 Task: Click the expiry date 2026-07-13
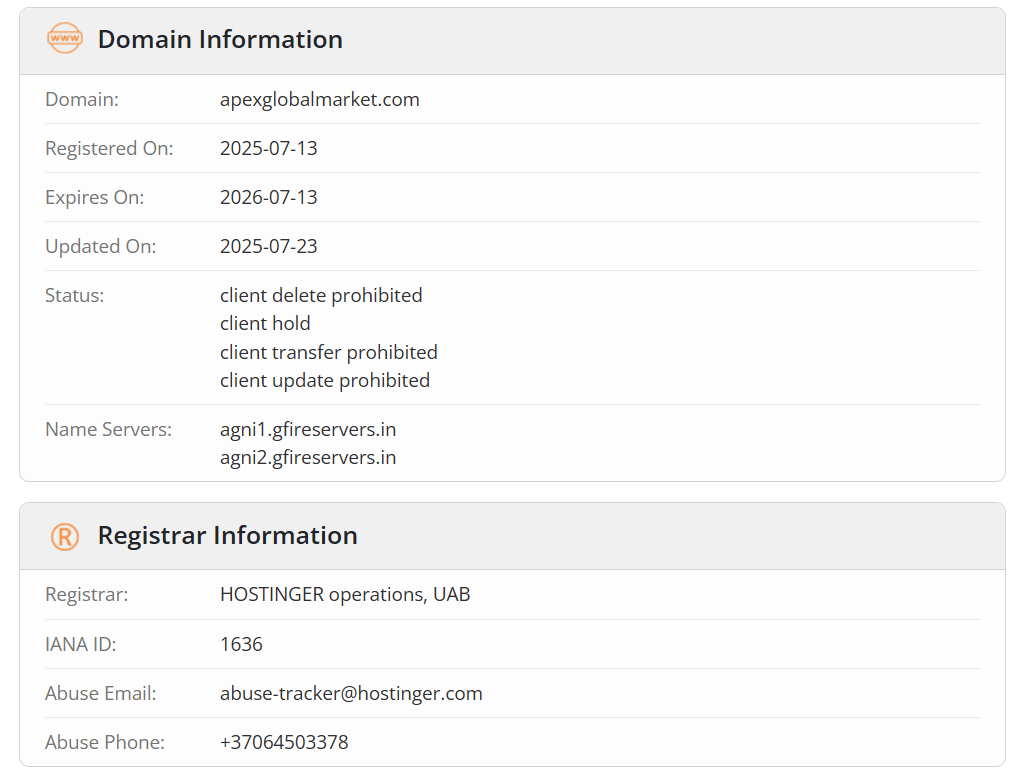coord(269,197)
